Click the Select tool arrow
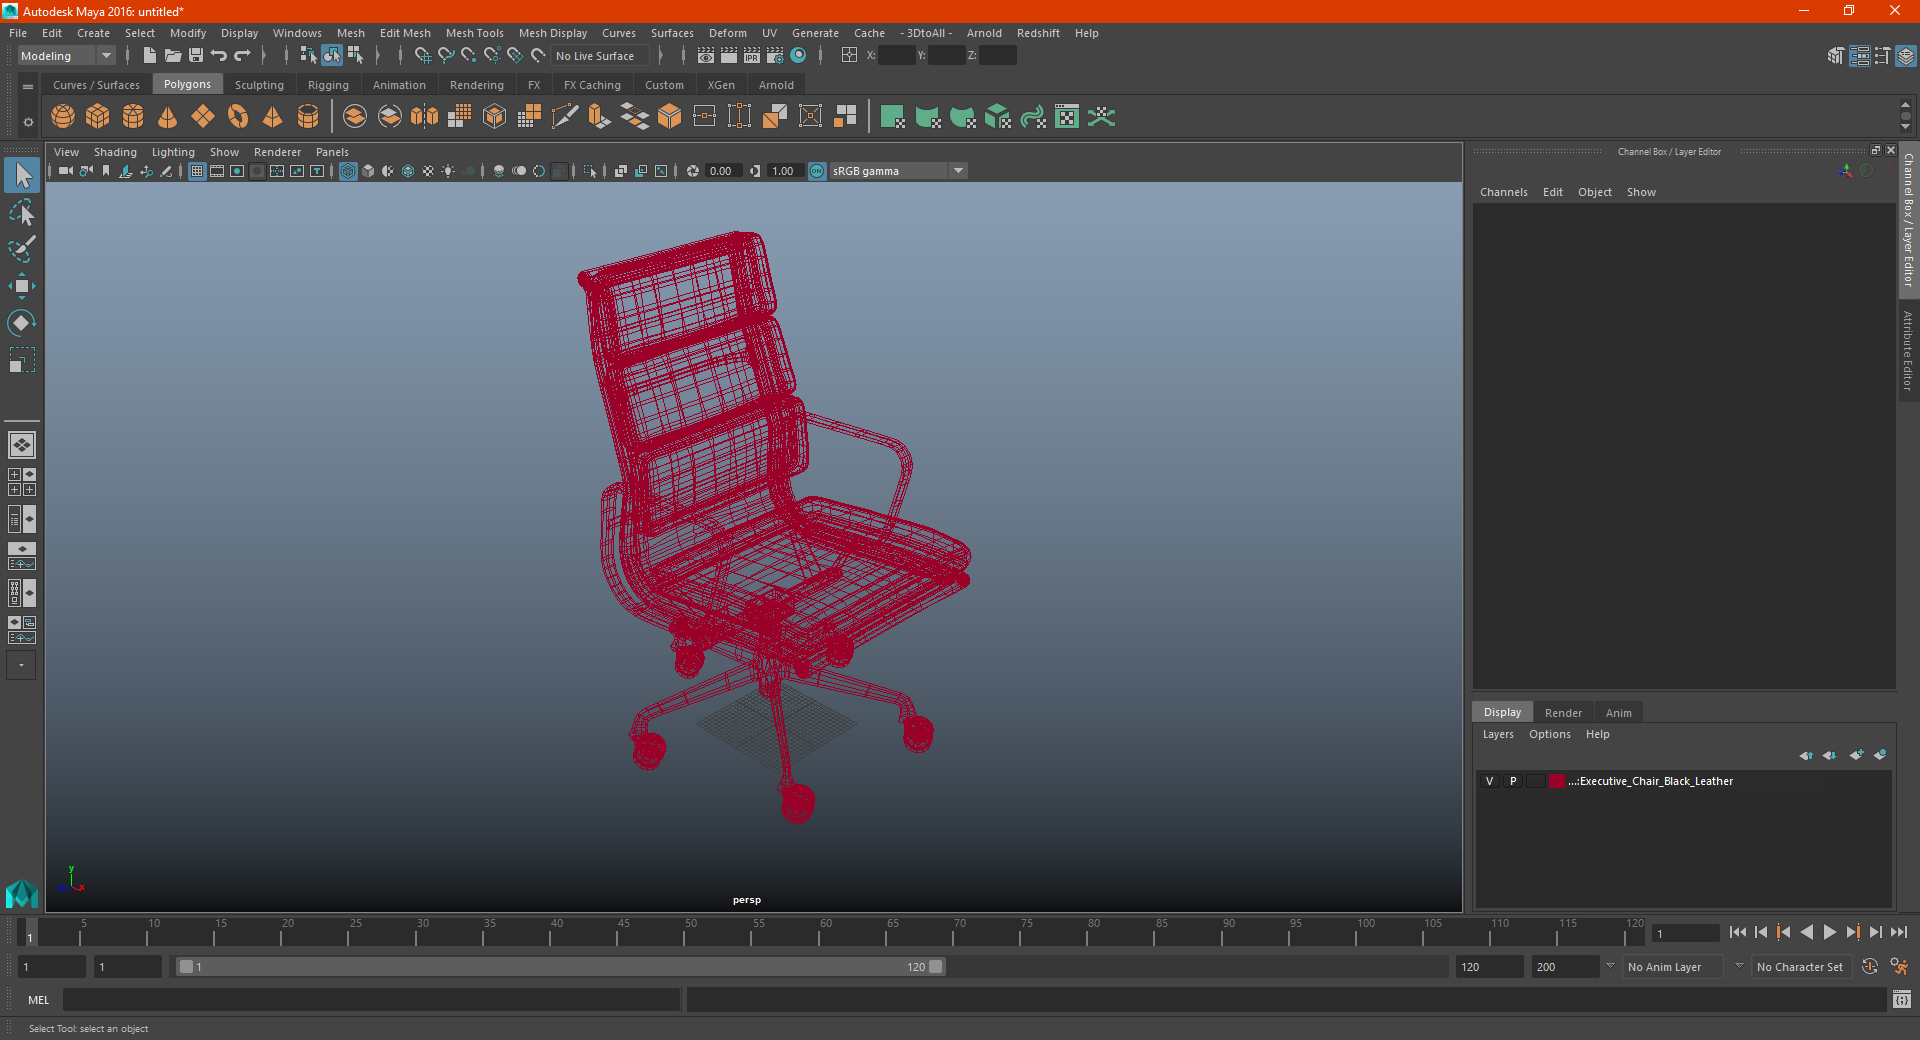This screenshot has height=1040, width=1920. 22,175
